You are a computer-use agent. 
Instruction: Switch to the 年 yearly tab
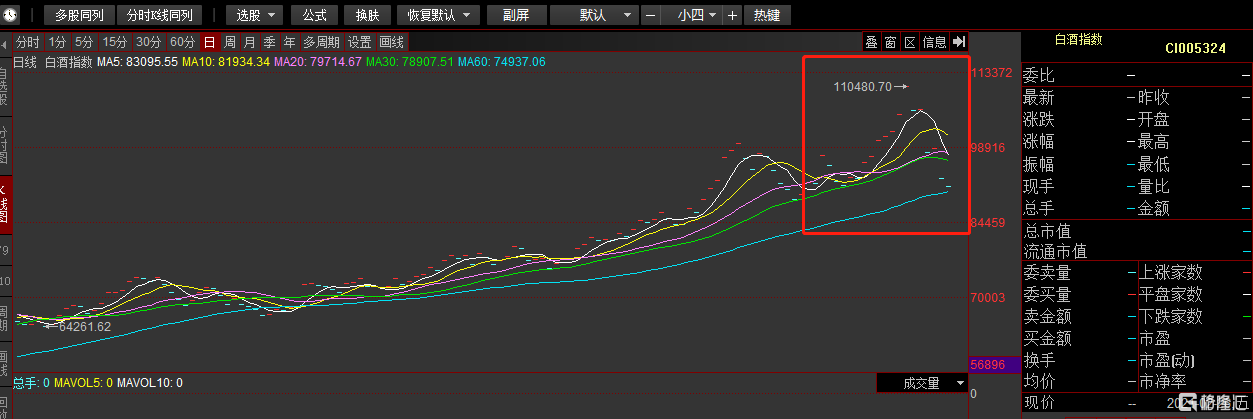289,42
